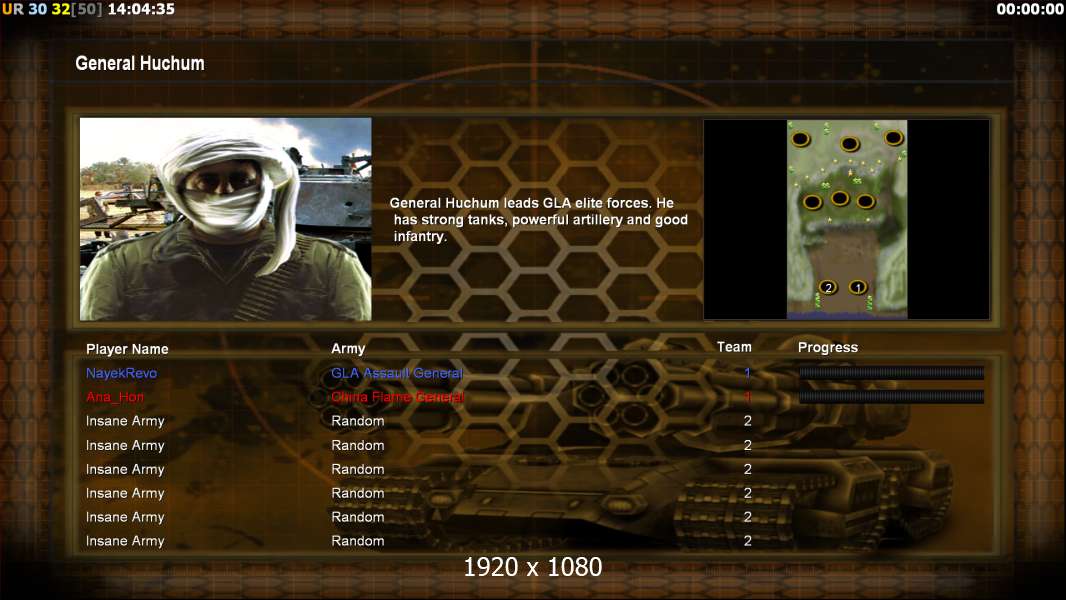Click the 'Army' column header
Image resolution: width=1066 pixels, height=600 pixels.
click(348, 349)
